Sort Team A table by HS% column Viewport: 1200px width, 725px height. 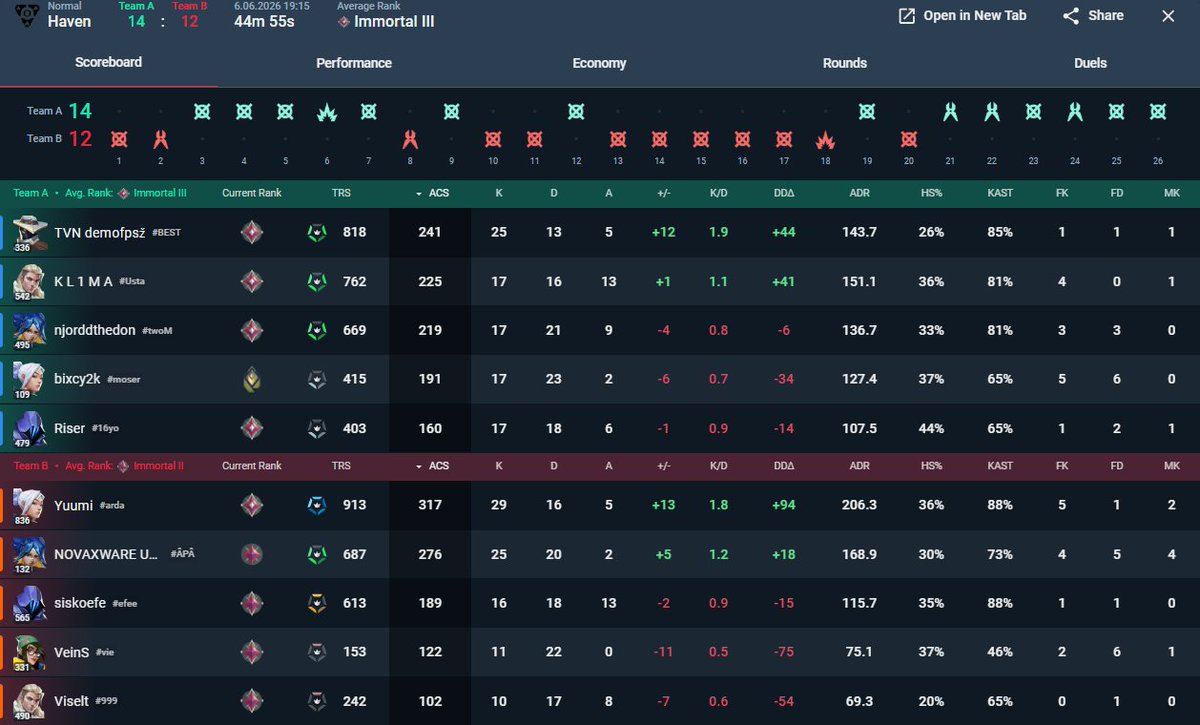coord(931,193)
